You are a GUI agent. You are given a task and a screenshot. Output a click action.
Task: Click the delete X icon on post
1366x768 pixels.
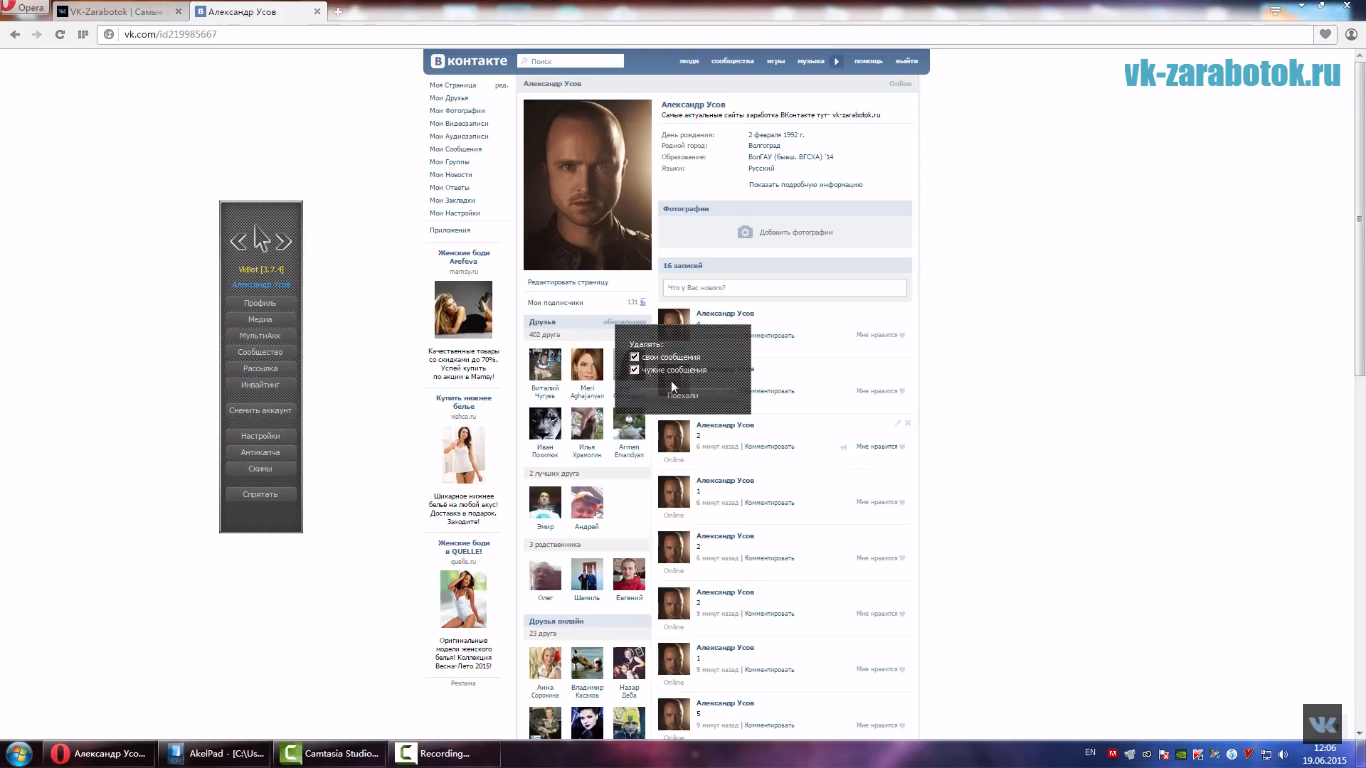(908, 423)
